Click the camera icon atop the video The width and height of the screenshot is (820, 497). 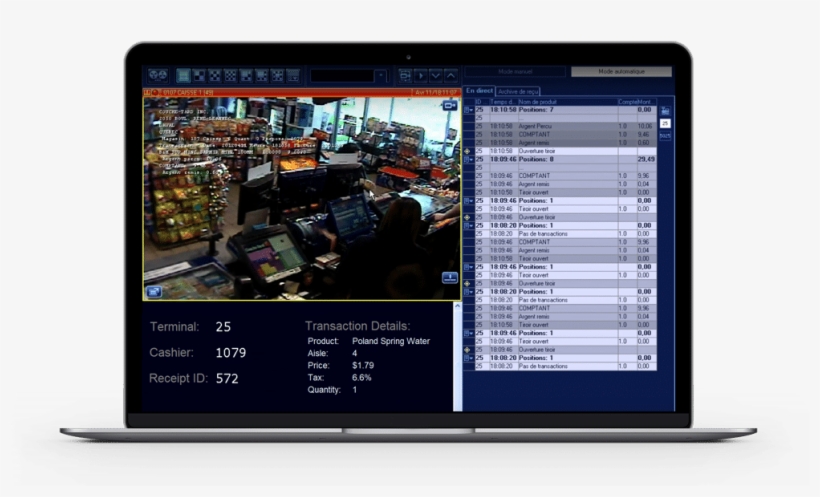click(x=450, y=106)
